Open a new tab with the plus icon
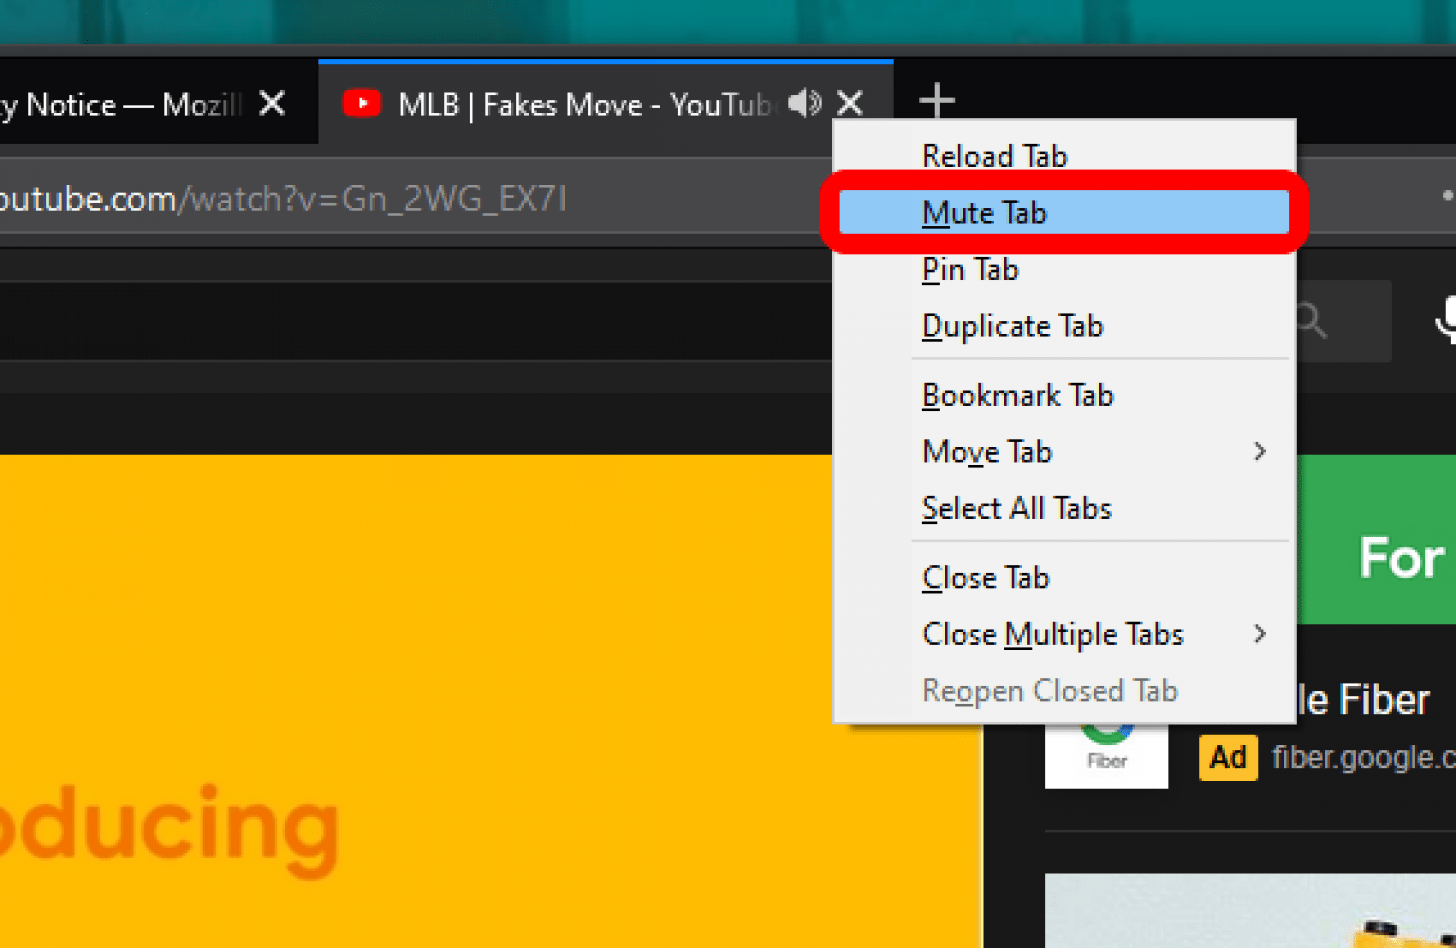Image resolution: width=1456 pixels, height=948 pixels. pyautogui.click(x=936, y=99)
